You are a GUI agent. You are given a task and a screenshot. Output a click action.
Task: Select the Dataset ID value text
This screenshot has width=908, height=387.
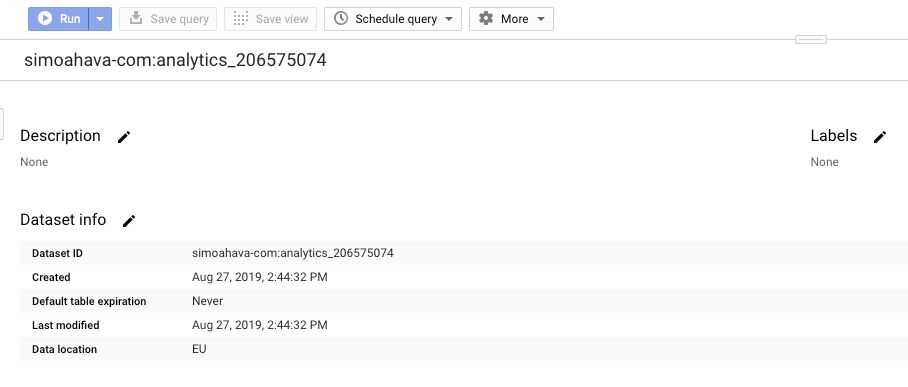tap(292, 253)
